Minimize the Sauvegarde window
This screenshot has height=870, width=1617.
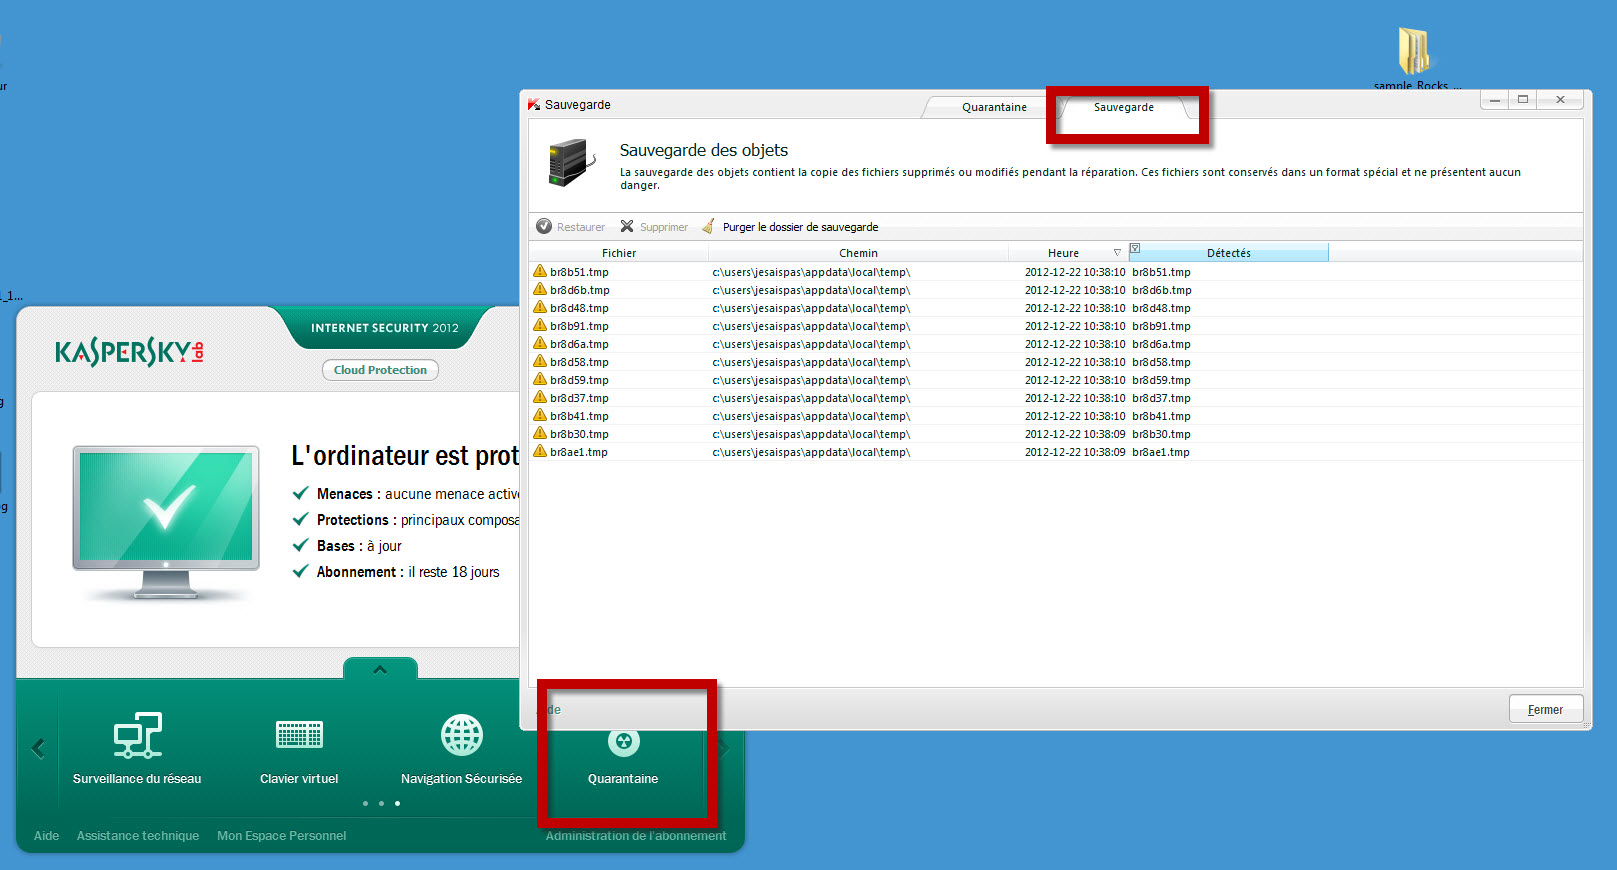point(1495,100)
